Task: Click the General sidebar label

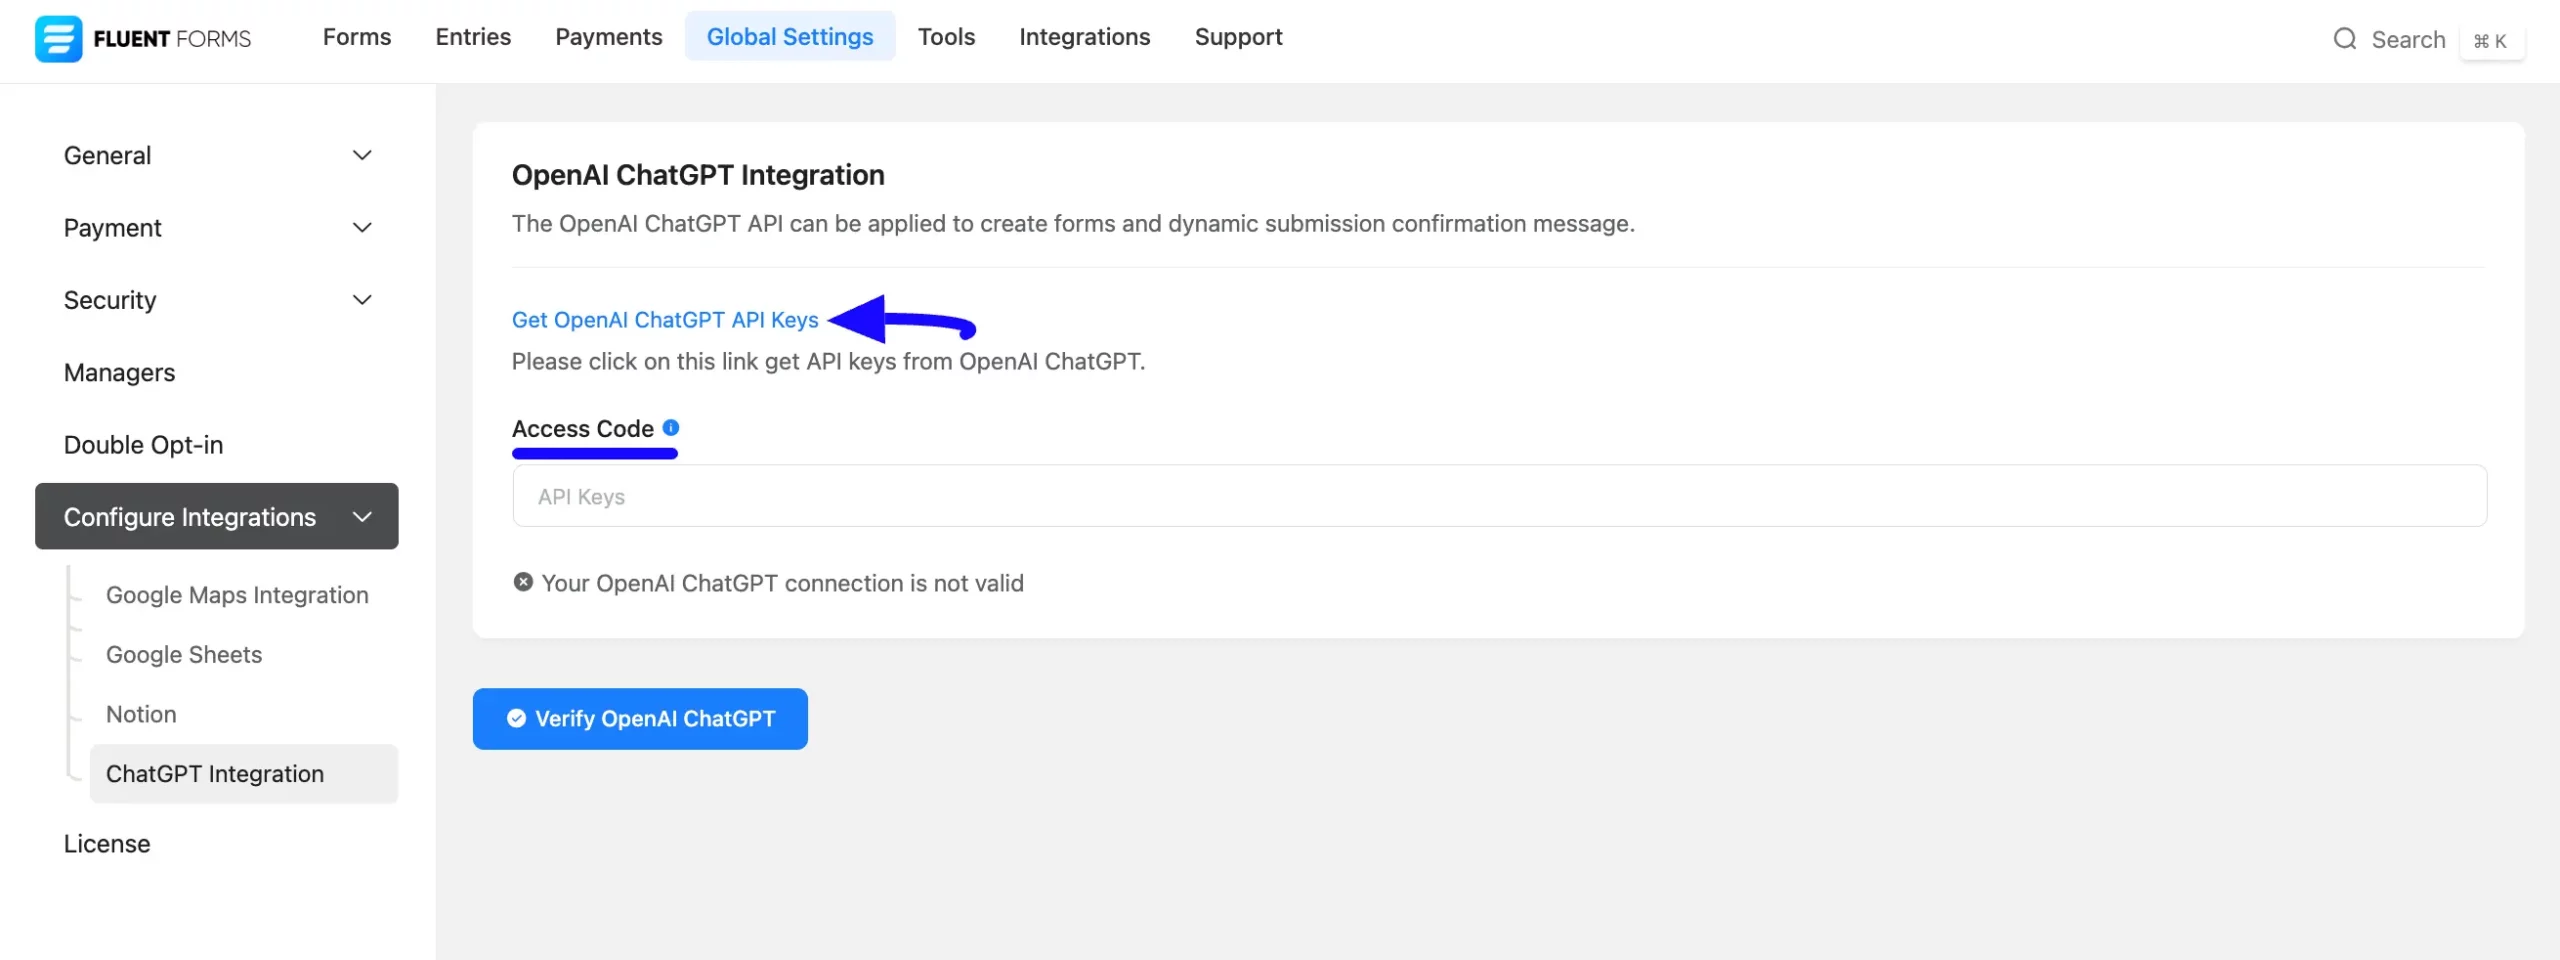Action: pos(108,156)
